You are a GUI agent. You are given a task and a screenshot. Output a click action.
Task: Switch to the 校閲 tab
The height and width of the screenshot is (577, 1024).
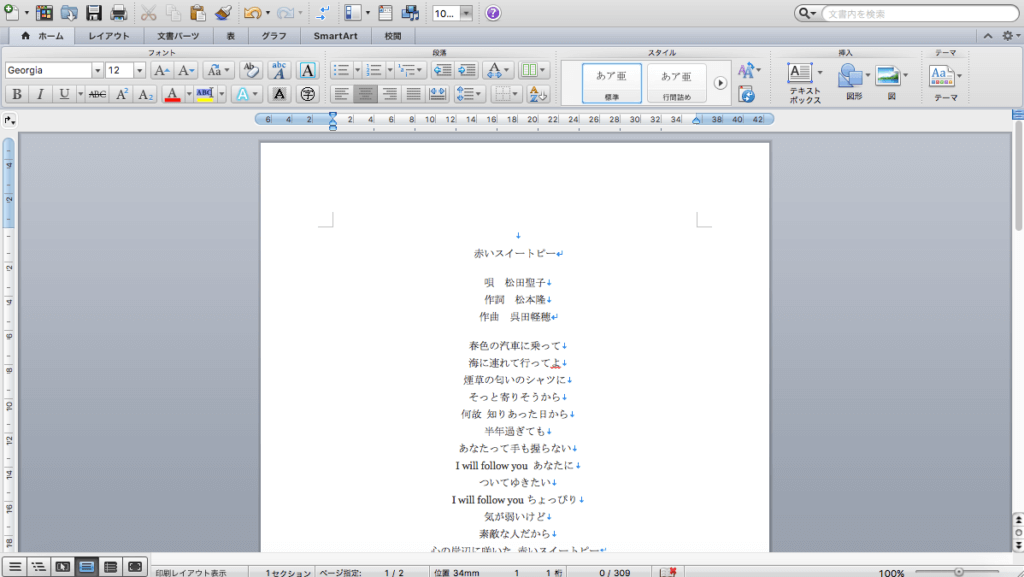tap(392, 36)
